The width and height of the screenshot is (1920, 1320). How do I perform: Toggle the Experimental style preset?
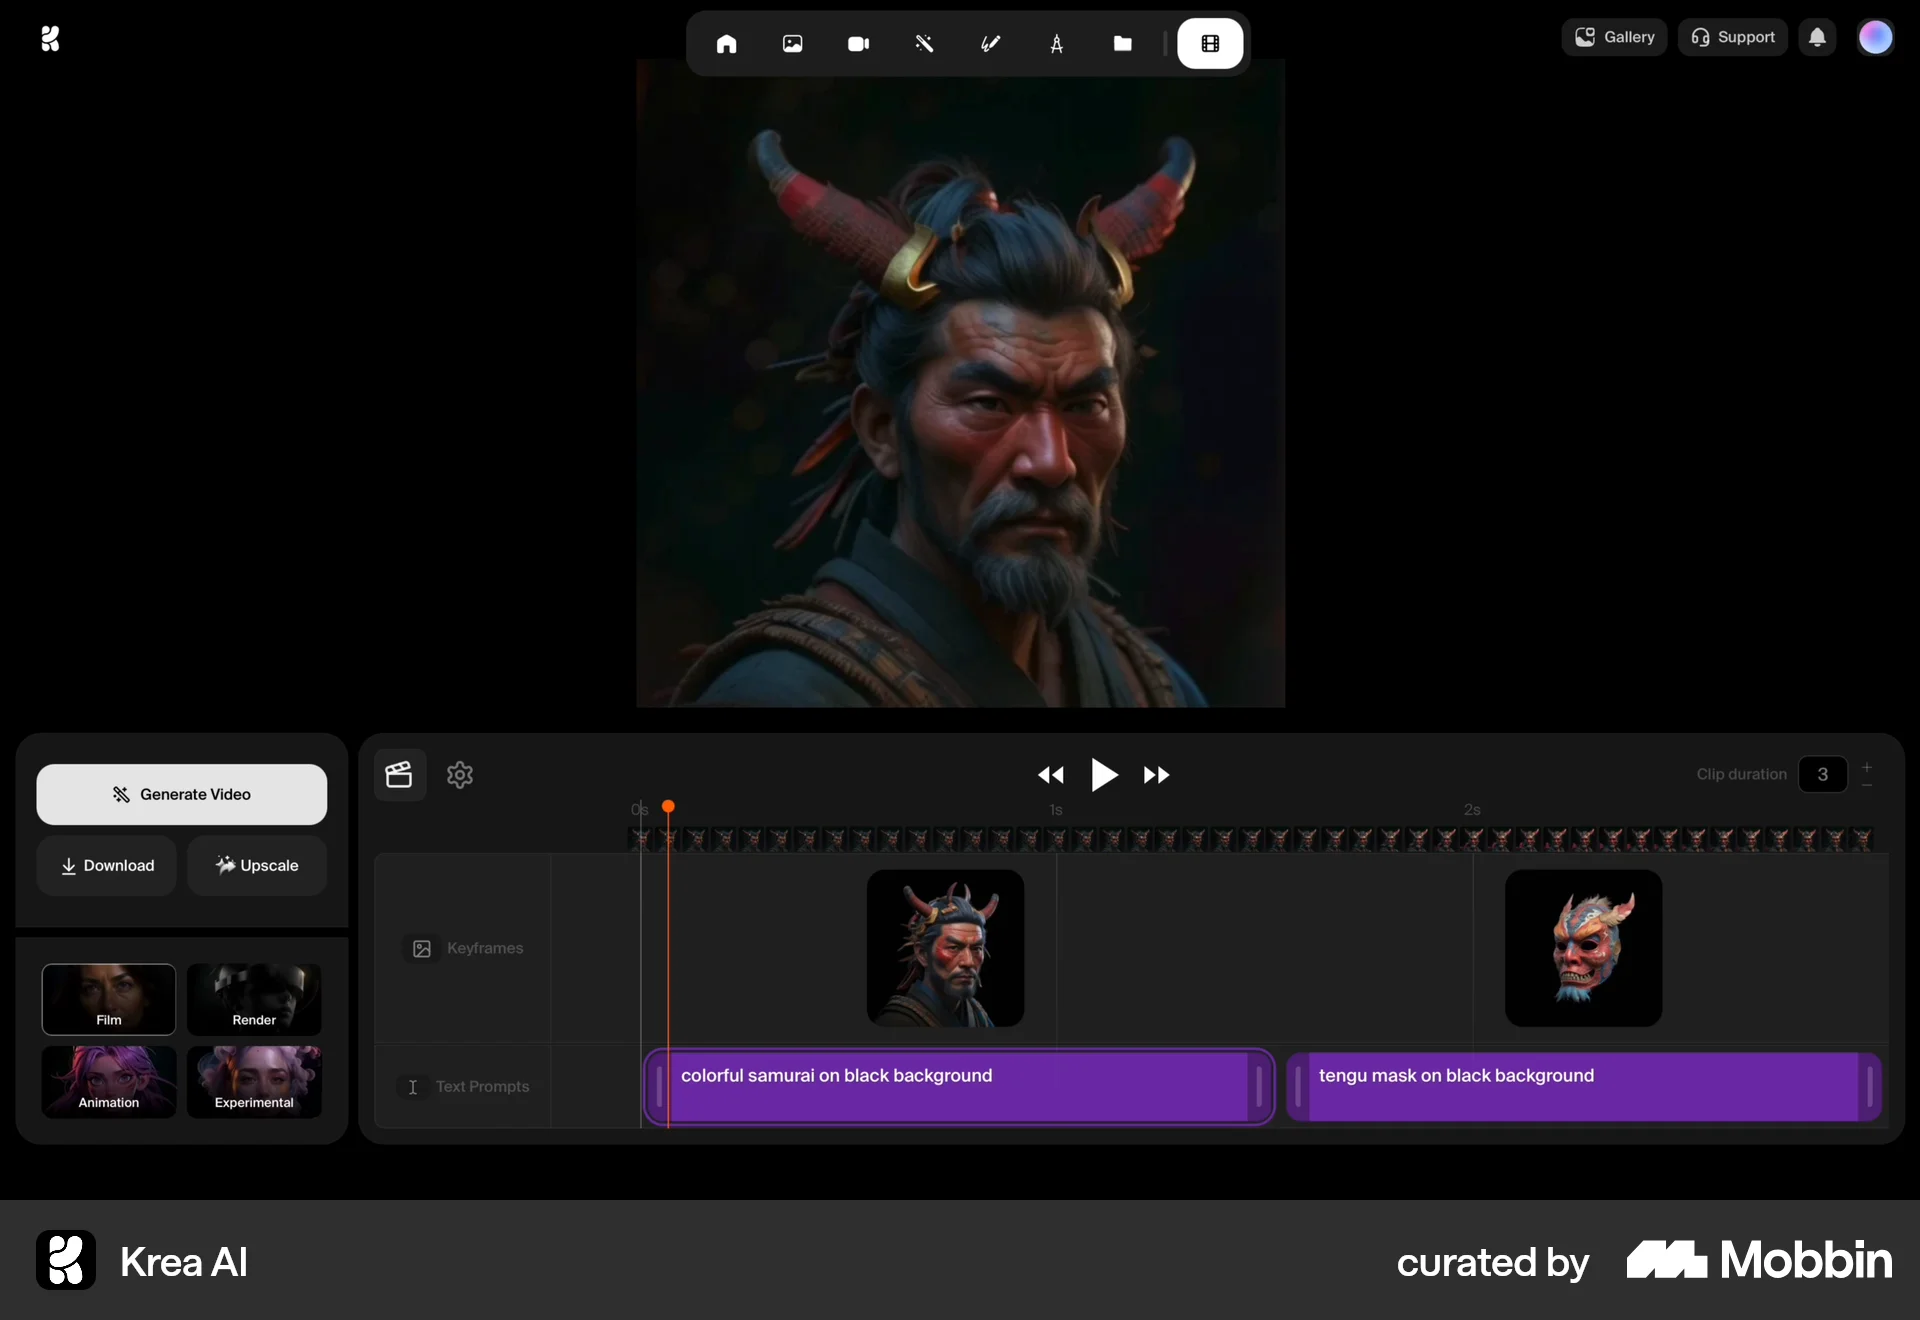tap(255, 1083)
